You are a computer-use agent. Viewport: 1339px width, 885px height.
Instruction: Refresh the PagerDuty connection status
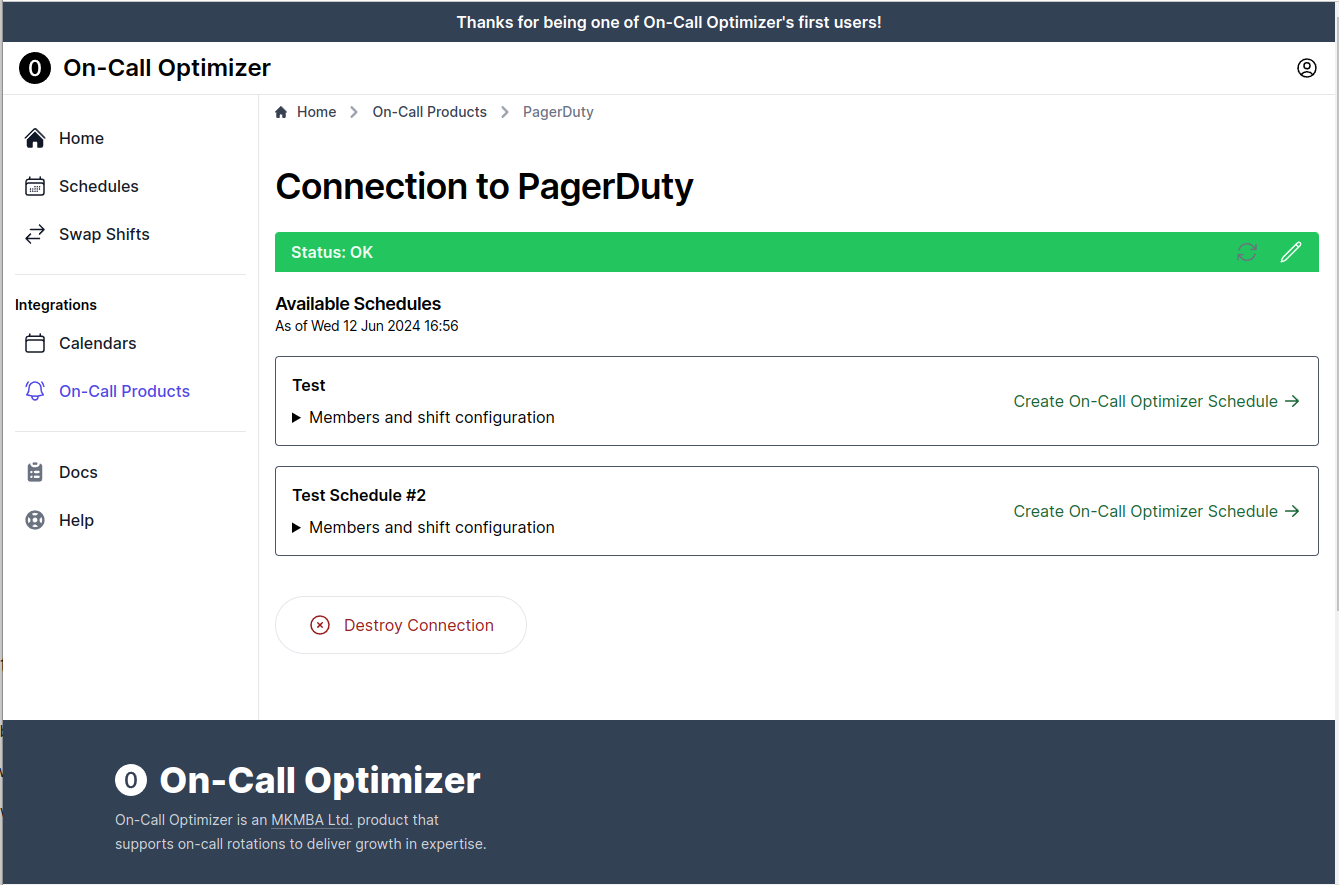click(1247, 252)
